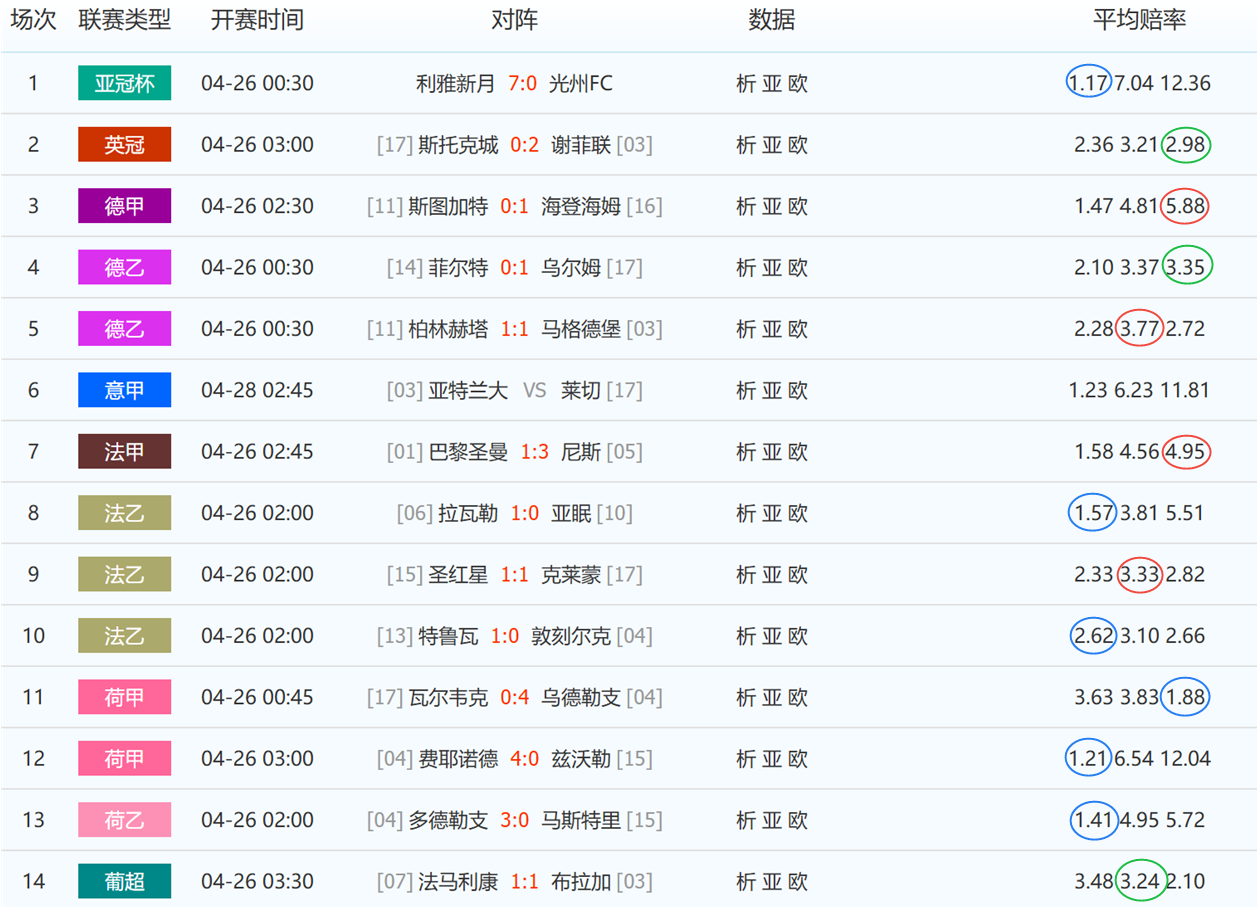Click the 谢菲联 team name

(581, 144)
